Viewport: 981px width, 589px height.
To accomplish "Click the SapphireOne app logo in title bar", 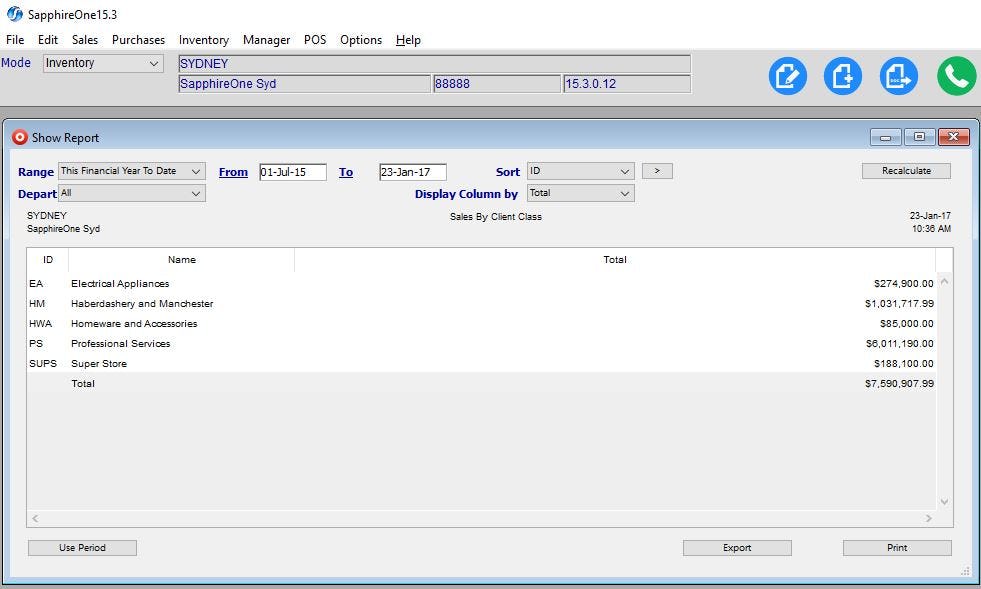I will 14,14.
